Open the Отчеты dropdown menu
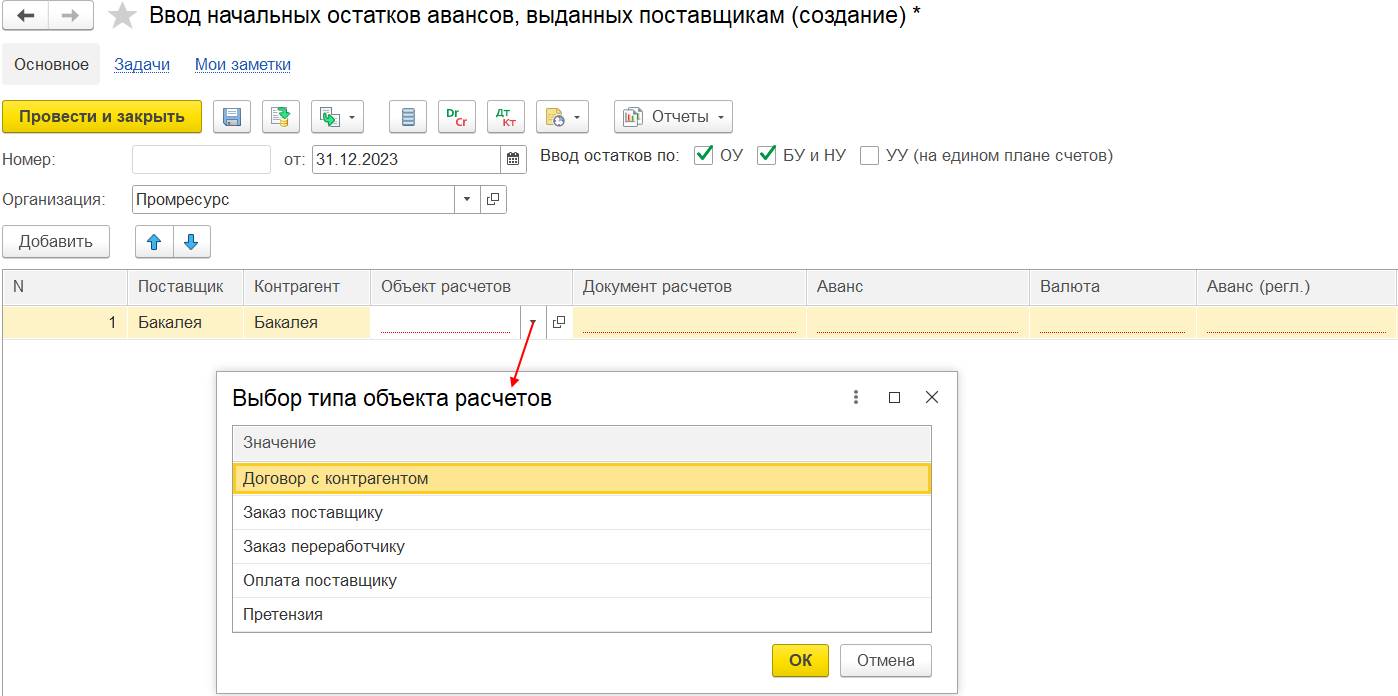Viewport: 1398px width, 696px height. [x=674, y=117]
